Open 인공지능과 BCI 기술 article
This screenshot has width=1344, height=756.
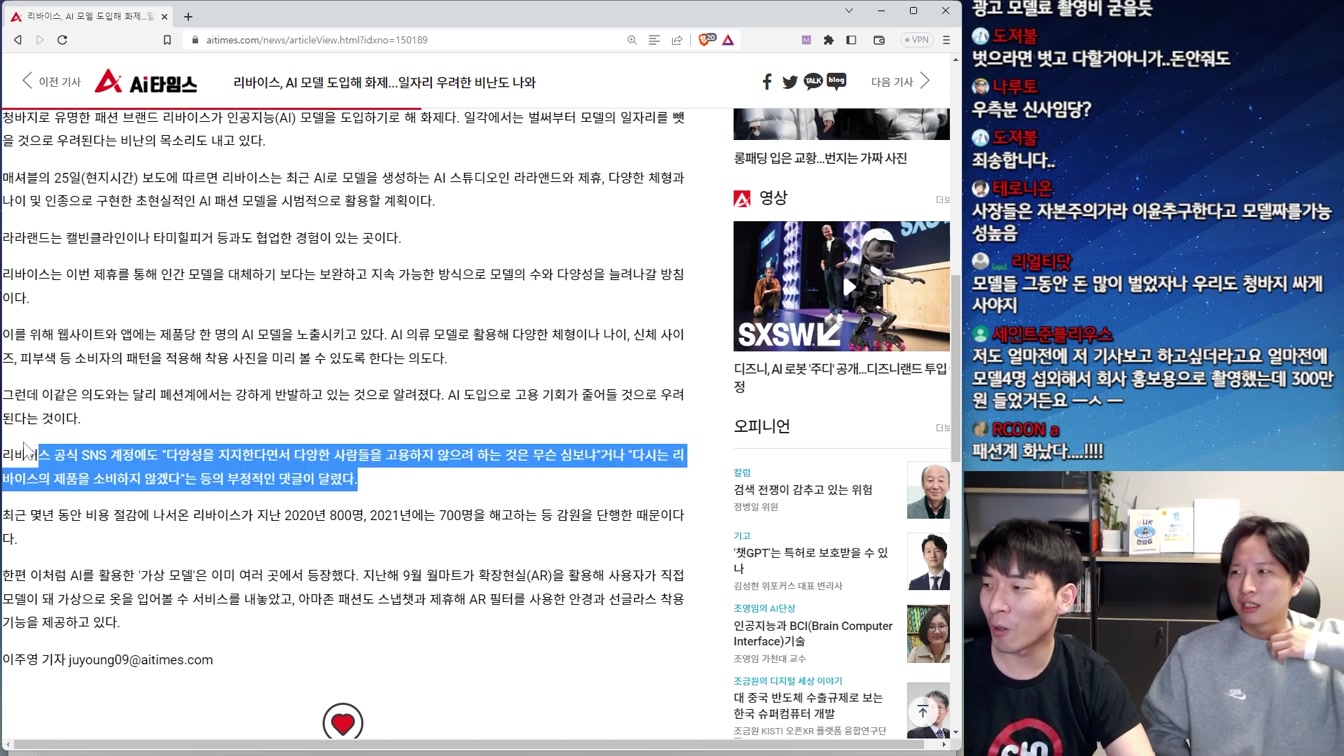point(813,633)
